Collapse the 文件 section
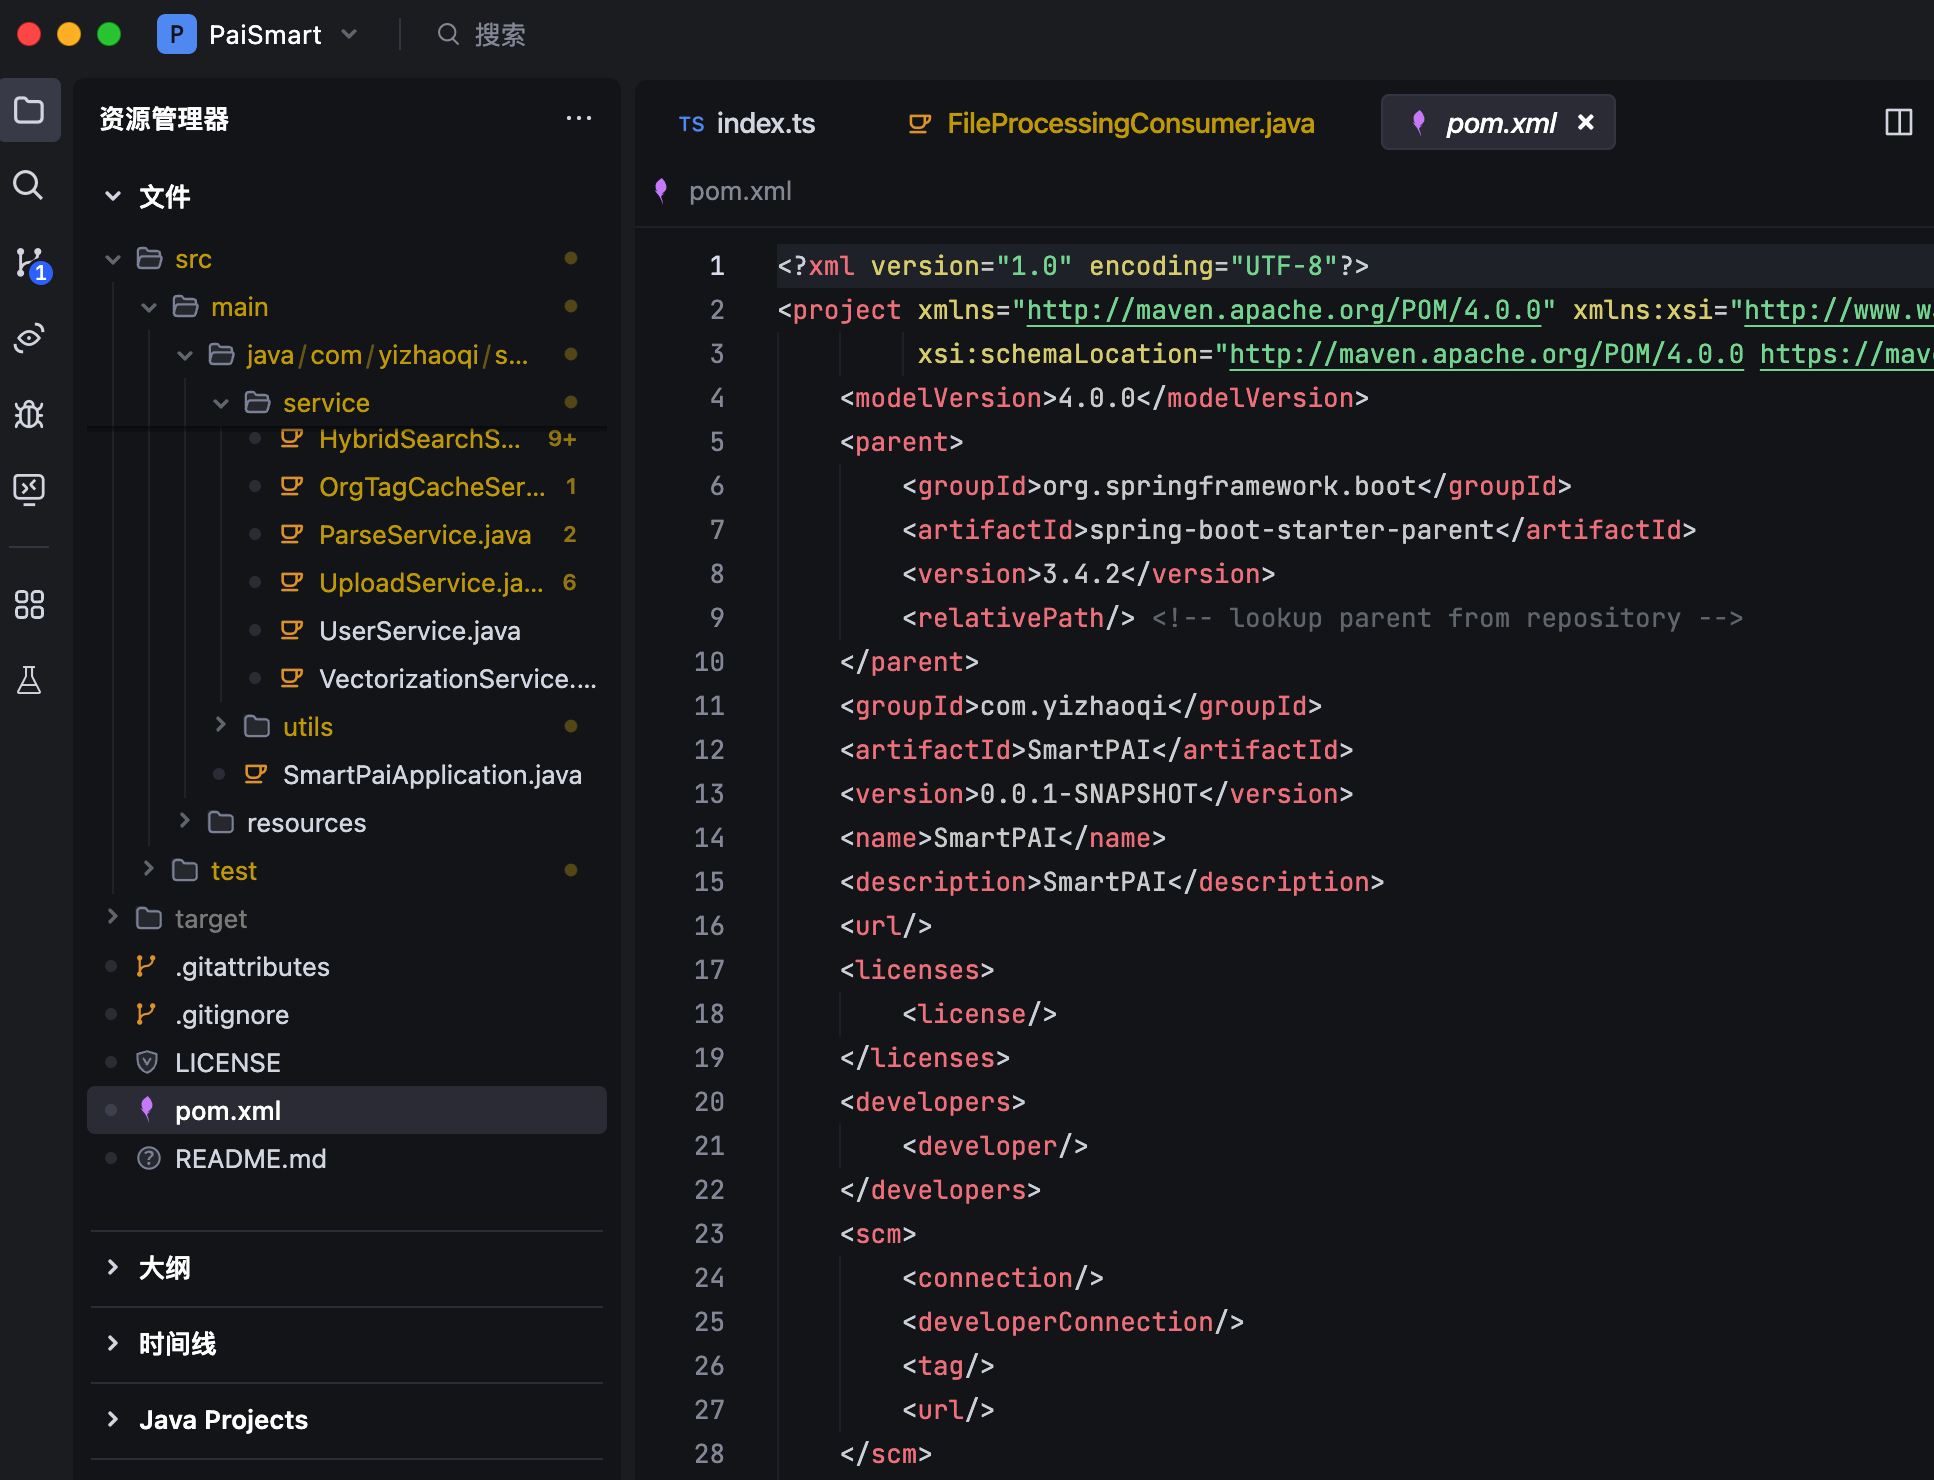This screenshot has width=1934, height=1480. click(x=113, y=196)
